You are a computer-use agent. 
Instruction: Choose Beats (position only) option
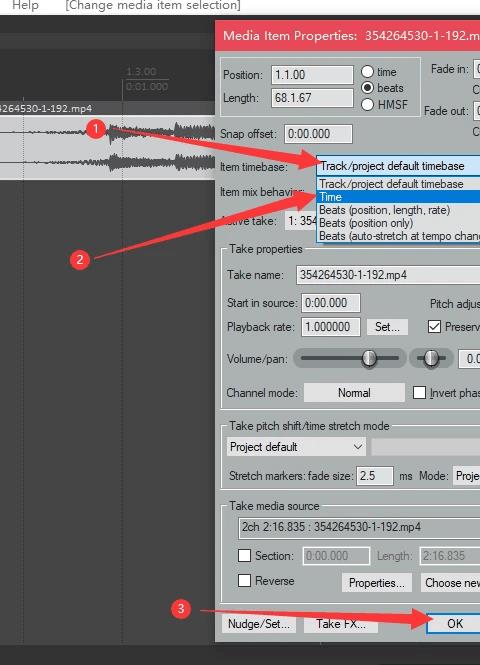tap(398, 223)
